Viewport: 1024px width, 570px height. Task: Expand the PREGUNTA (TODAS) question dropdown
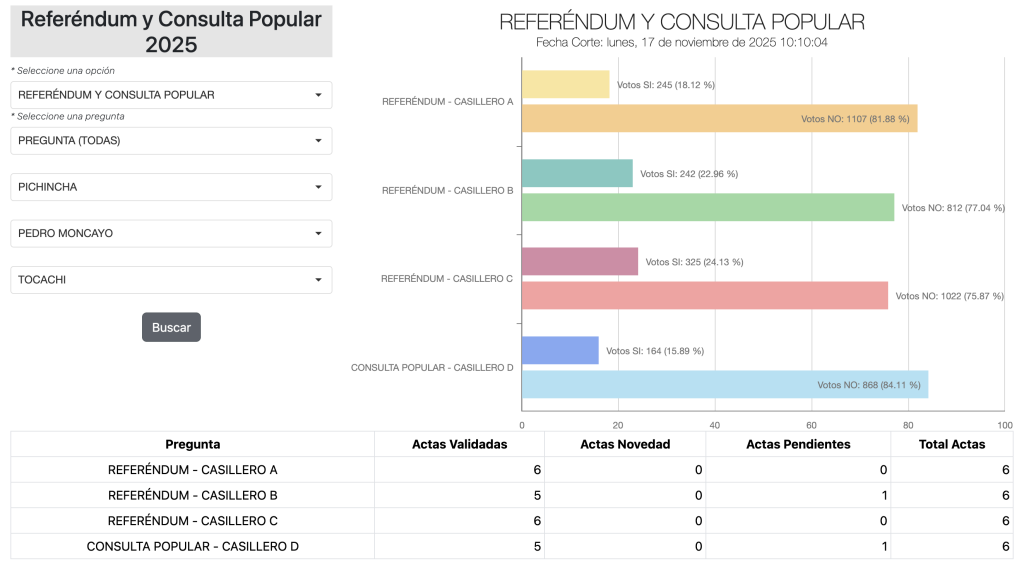click(x=170, y=141)
